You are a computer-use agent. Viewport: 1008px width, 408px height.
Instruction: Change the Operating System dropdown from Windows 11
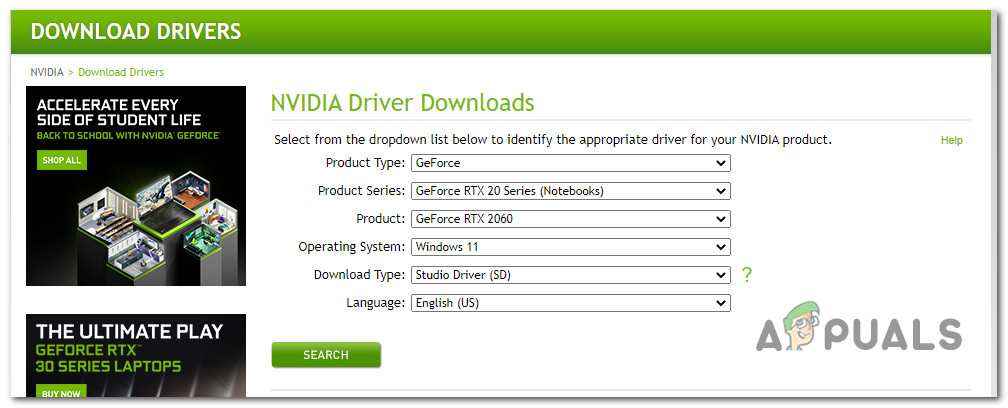coord(571,247)
